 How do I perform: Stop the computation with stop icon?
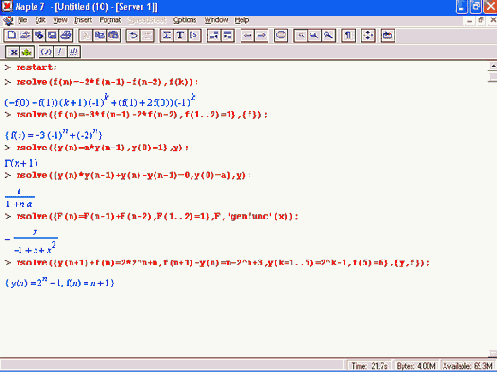tap(281, 35)
